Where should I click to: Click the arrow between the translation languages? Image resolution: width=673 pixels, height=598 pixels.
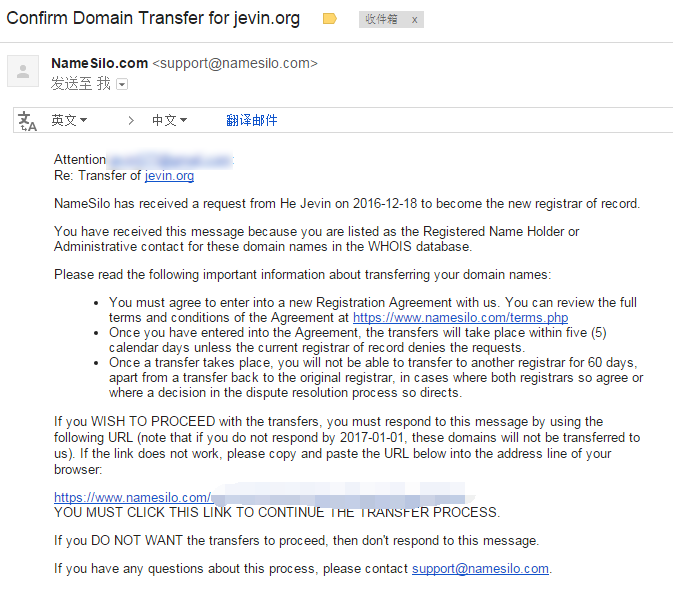(131, 121)
